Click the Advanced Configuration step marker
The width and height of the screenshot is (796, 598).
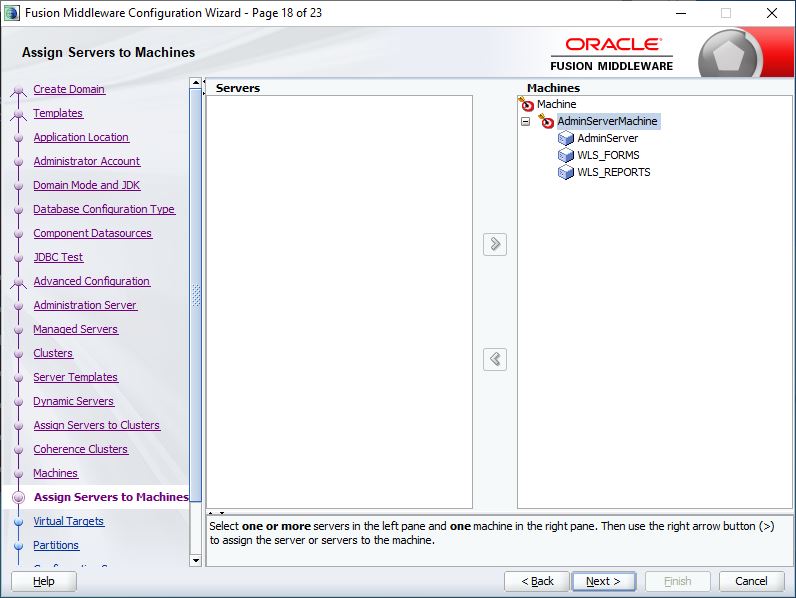[x=19, y=283]
